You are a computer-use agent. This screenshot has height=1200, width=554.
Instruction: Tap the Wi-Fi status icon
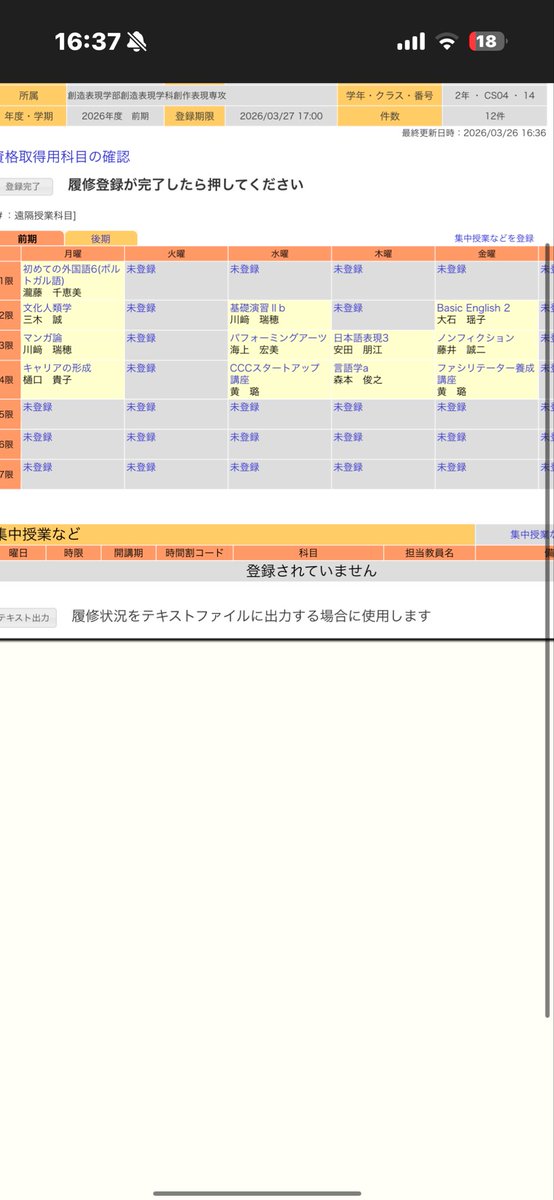[x=446, y=42]
